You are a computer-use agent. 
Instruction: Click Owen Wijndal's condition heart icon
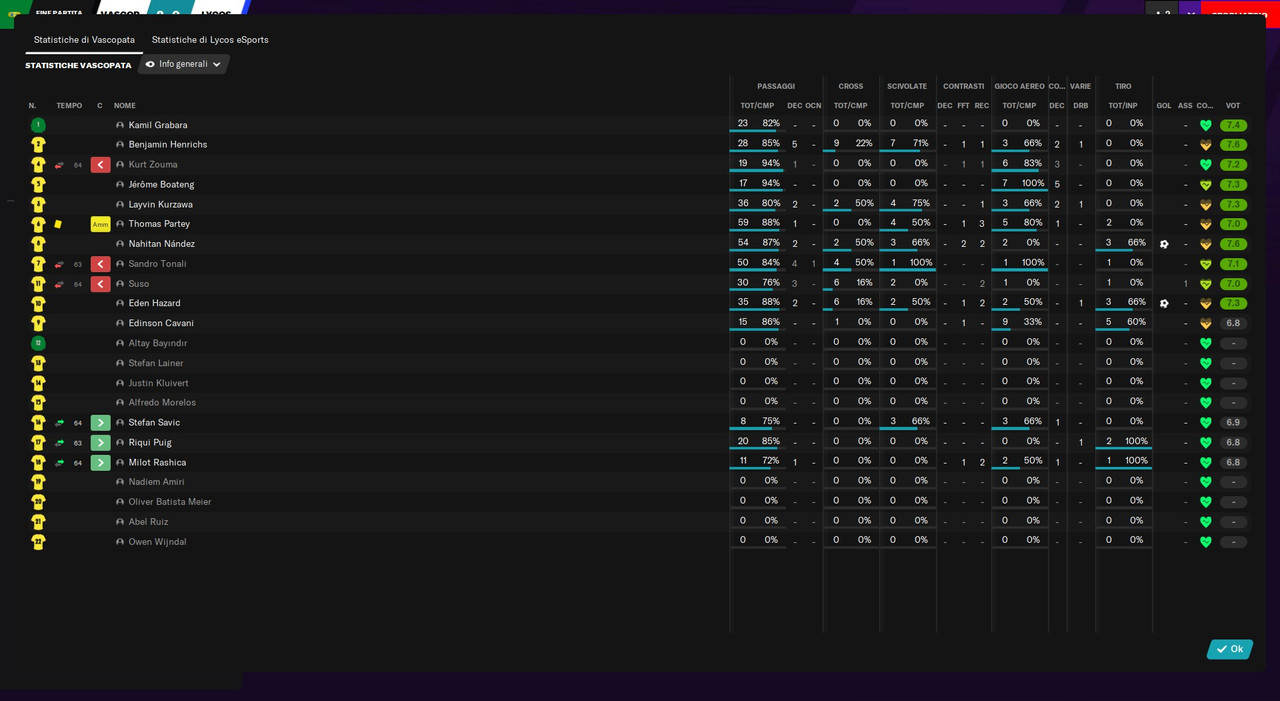tap(1205, 542)
